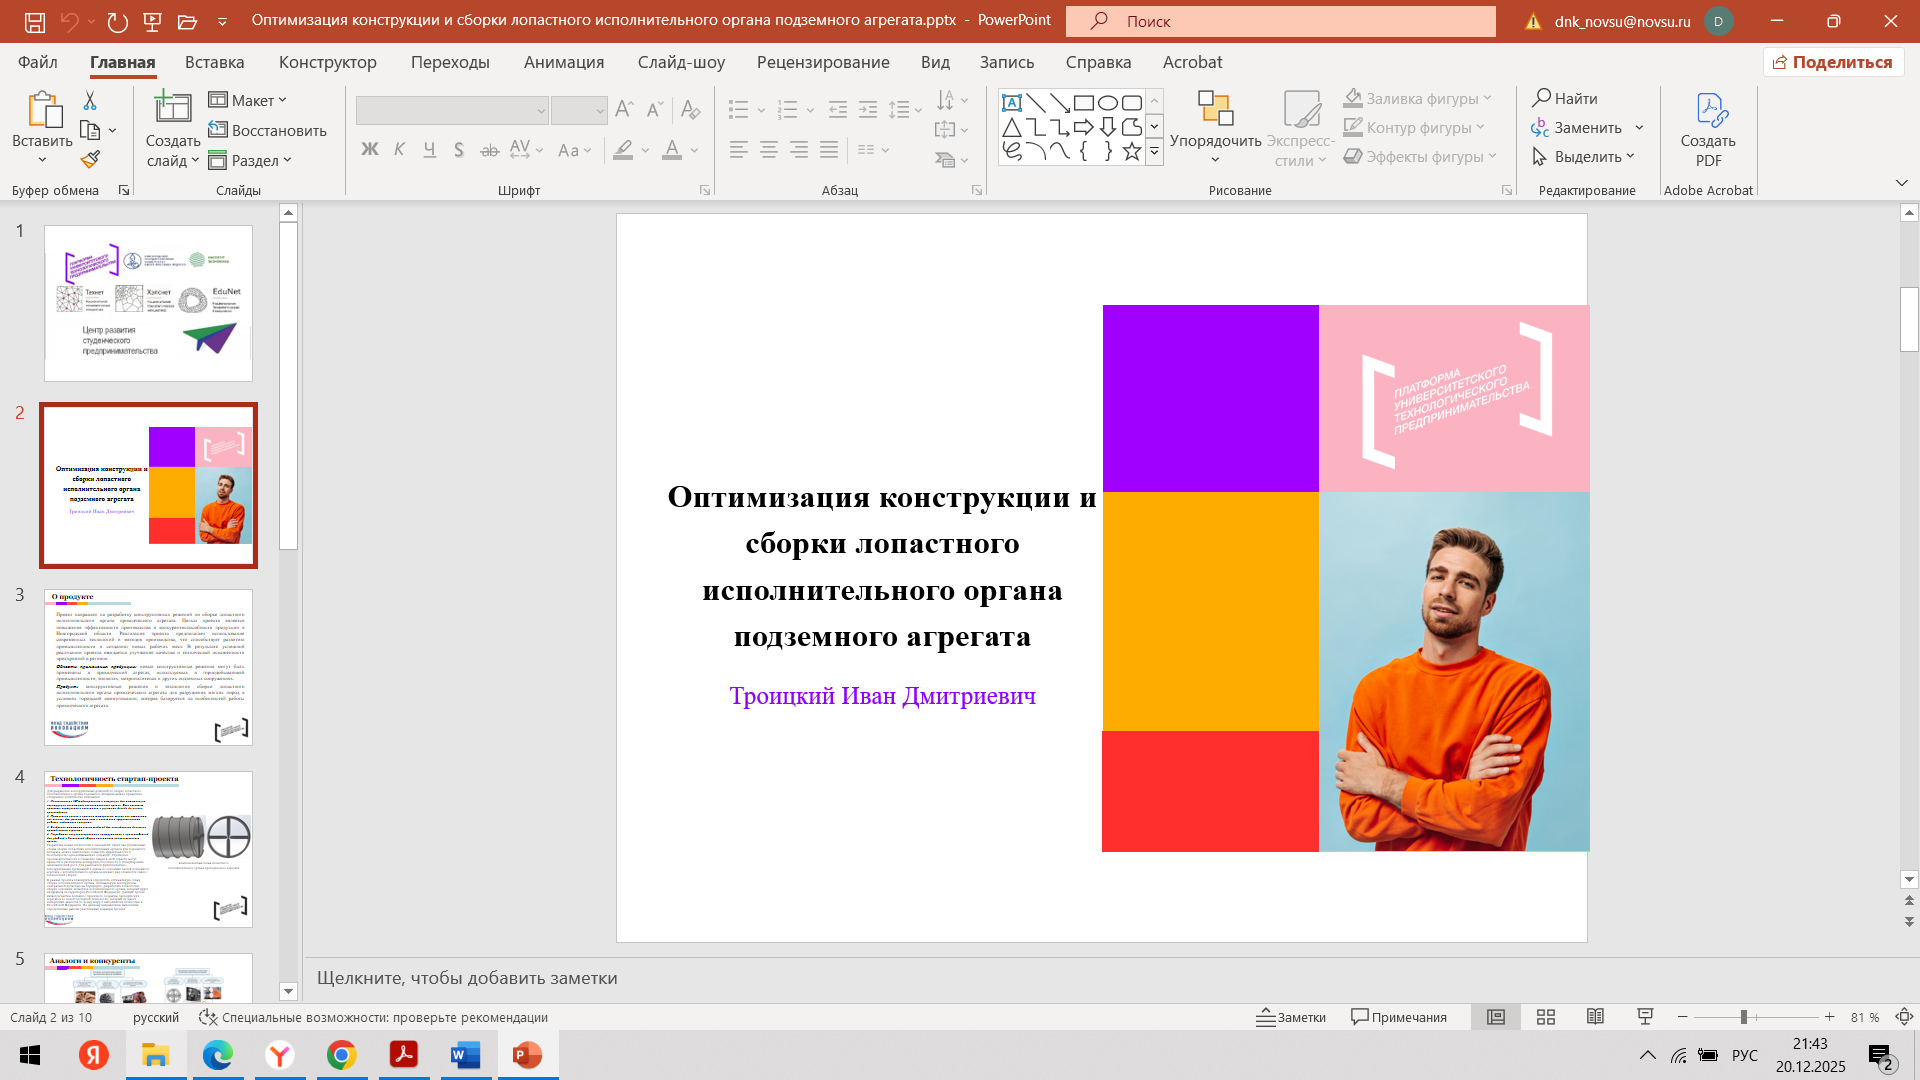Toggle Comments (Примечания) pane
Viewport: 1920px width, 1080px height.
point(1399,1017)
